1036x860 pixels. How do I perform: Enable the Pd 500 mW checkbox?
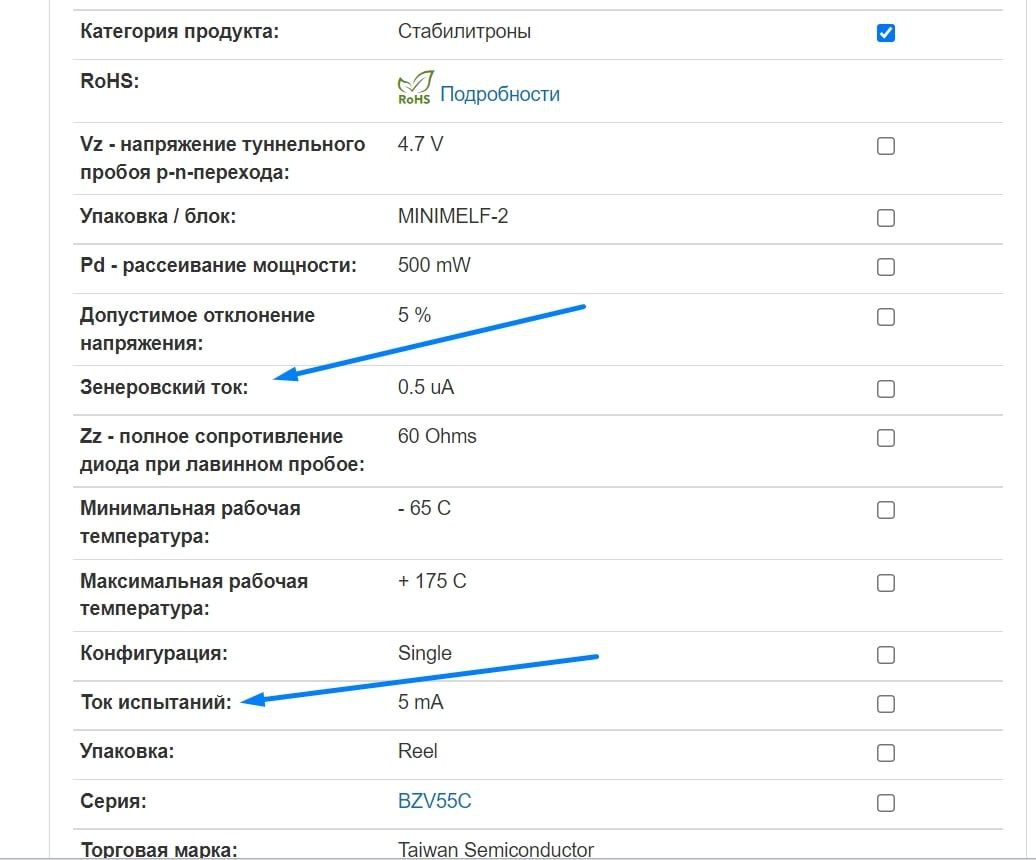pos(885,266)
